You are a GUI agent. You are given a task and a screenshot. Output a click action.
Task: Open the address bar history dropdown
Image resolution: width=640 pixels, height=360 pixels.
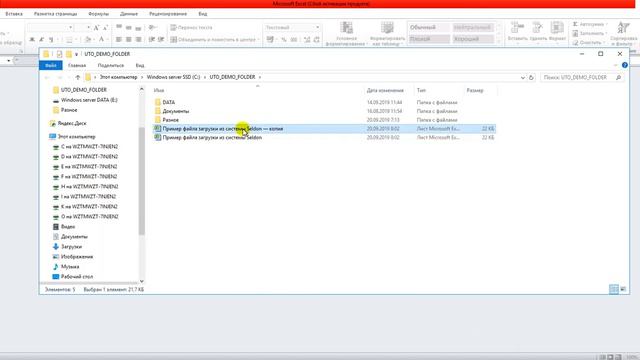(x=522, y=77)
